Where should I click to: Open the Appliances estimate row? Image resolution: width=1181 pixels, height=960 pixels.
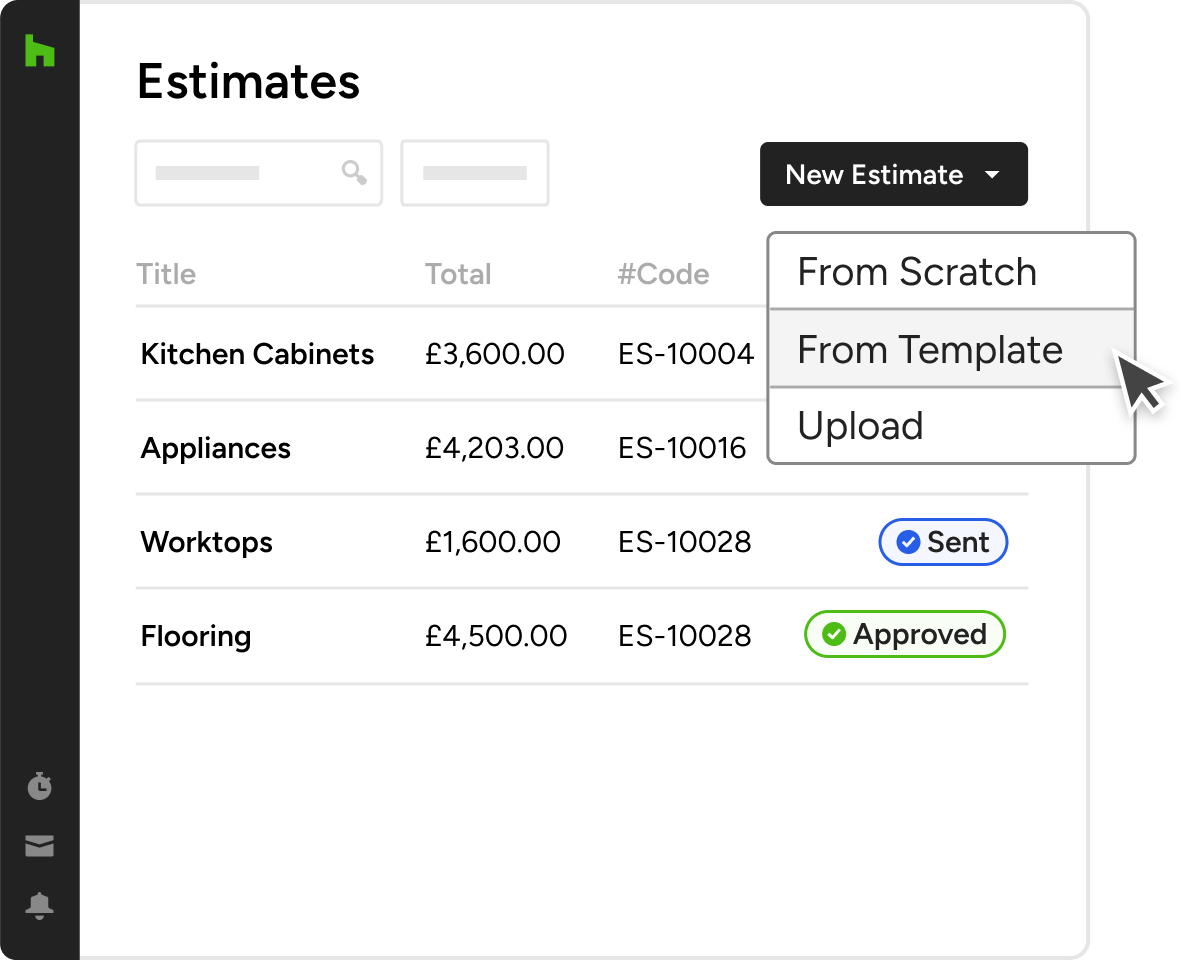(x=216, y=448)
